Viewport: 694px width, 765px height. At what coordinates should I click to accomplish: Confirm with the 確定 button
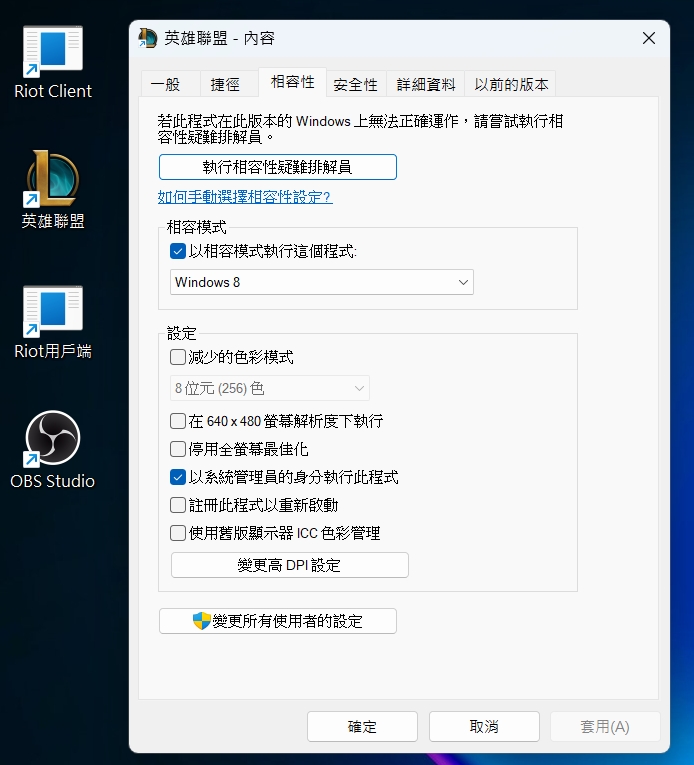pyautogui.click(x=362, y=726)
